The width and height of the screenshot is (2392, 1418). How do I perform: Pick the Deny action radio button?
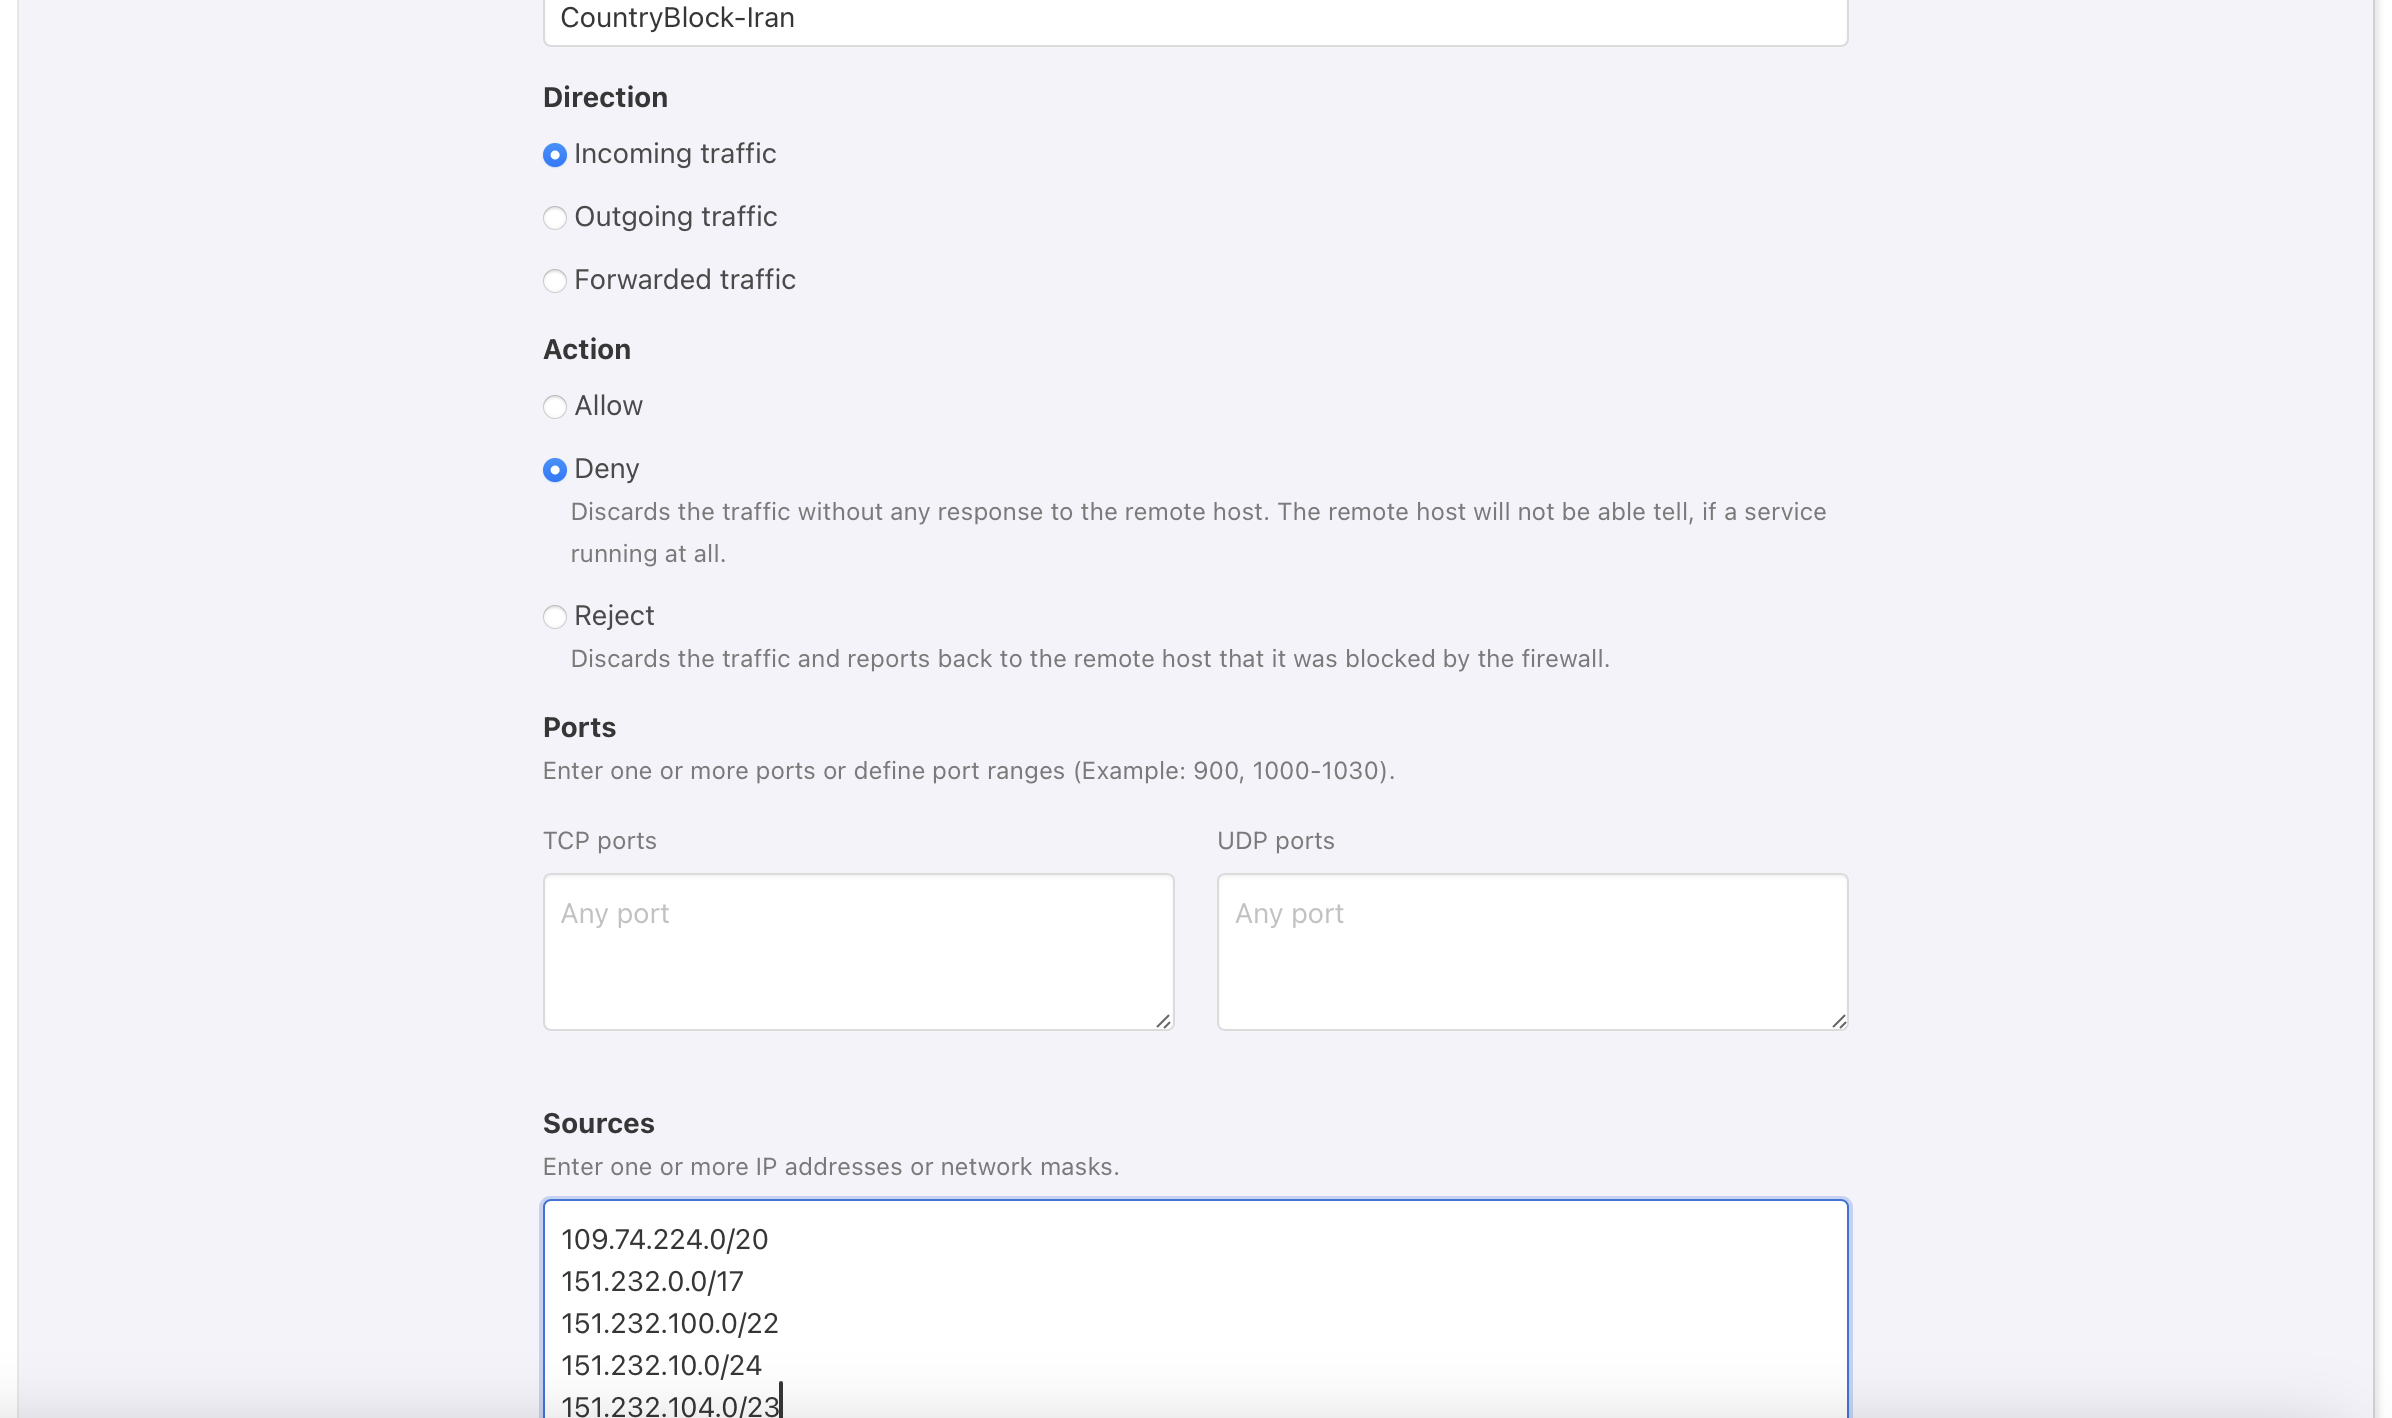click(x=555, y=470)
